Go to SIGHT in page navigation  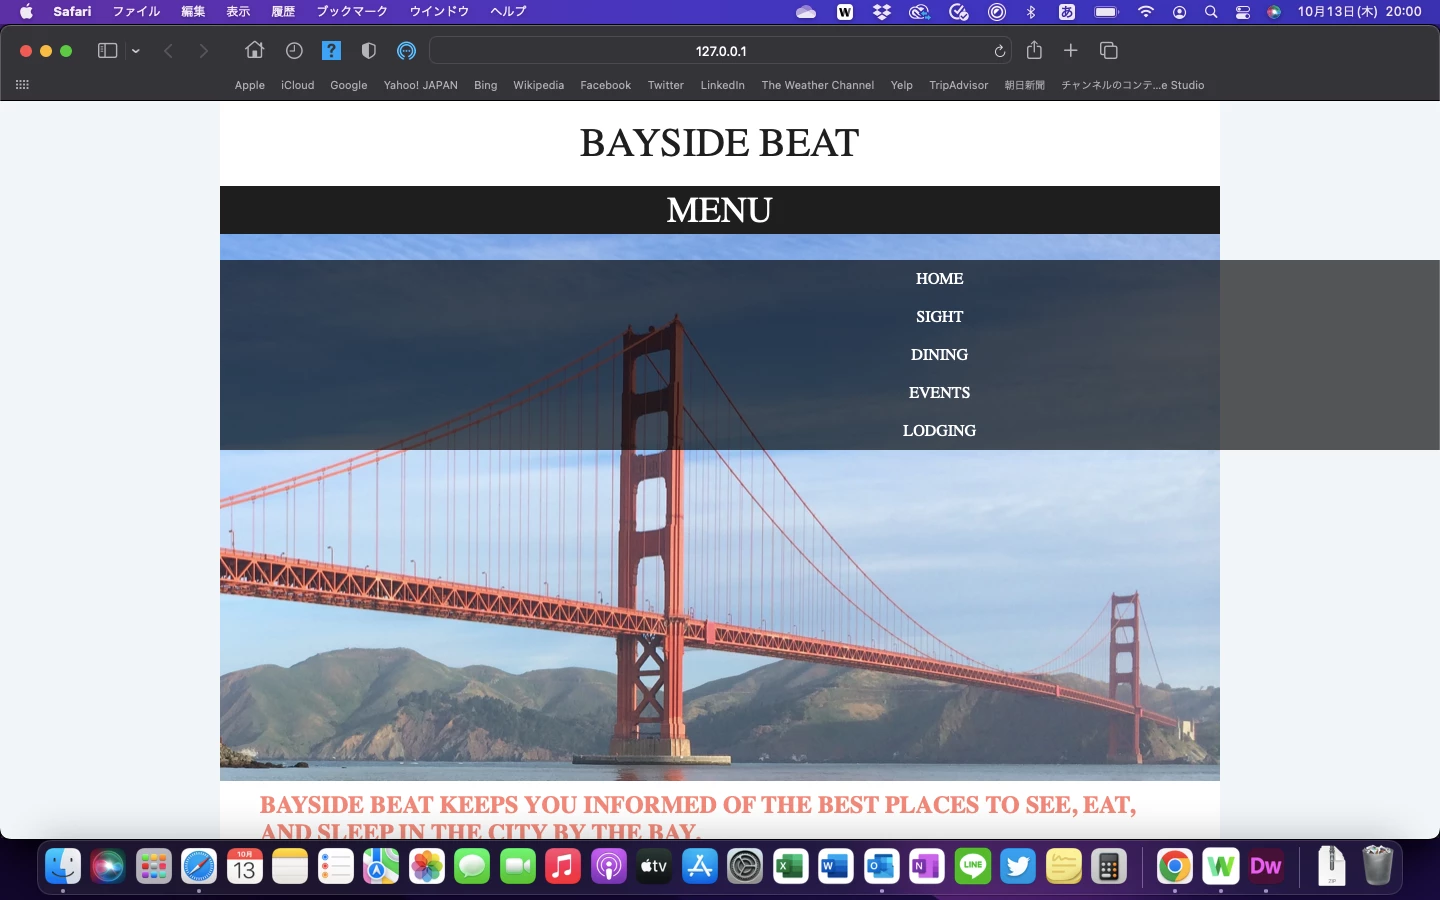click(x=940, y=317)
